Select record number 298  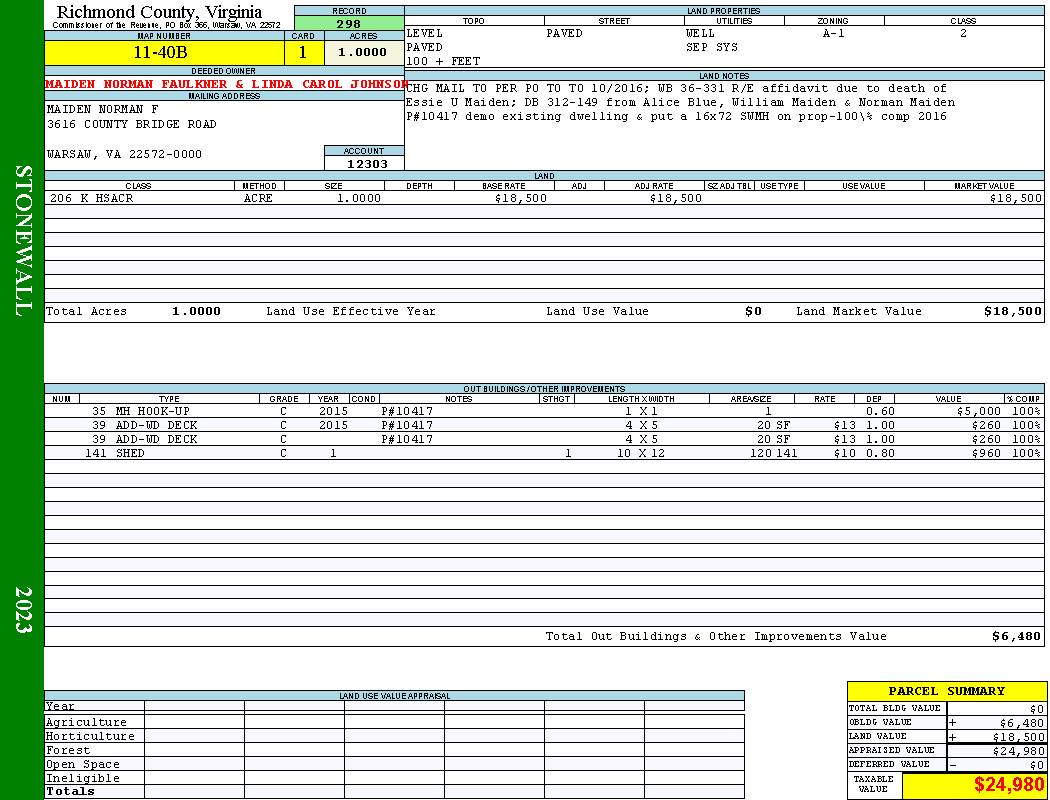click(x=349, y=24)
